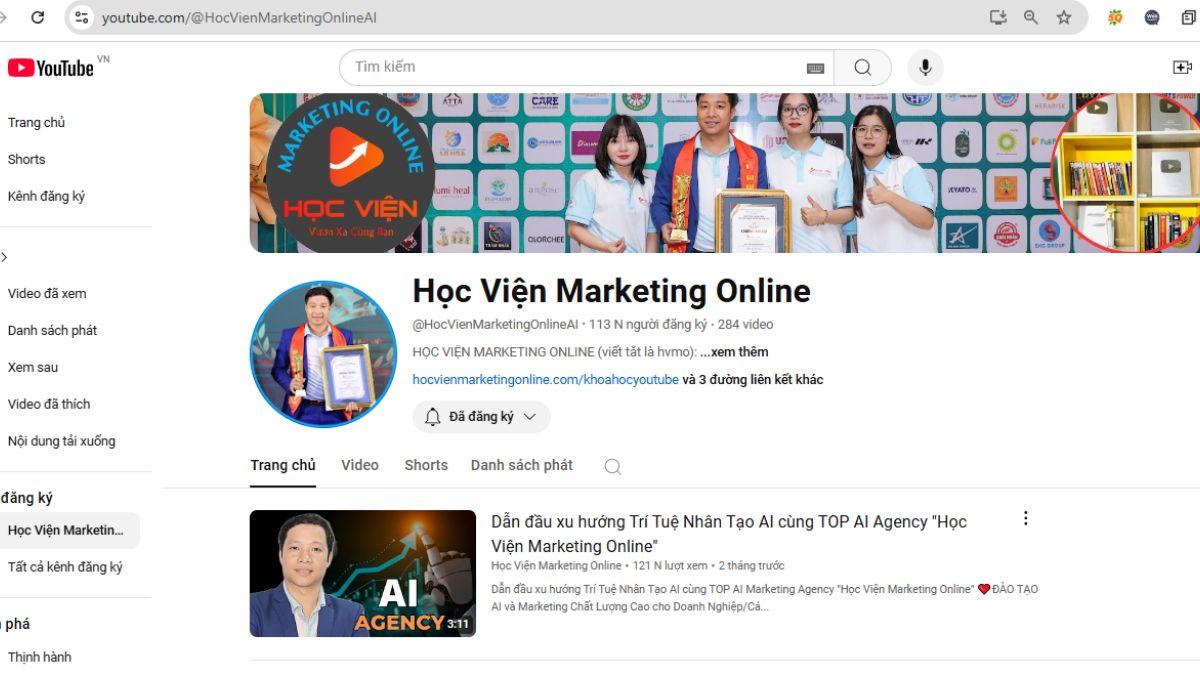Expand the sidebar section chevron above Video đã xem
The height and width of the screenshot is (675, 1200).
coord(4,257)
